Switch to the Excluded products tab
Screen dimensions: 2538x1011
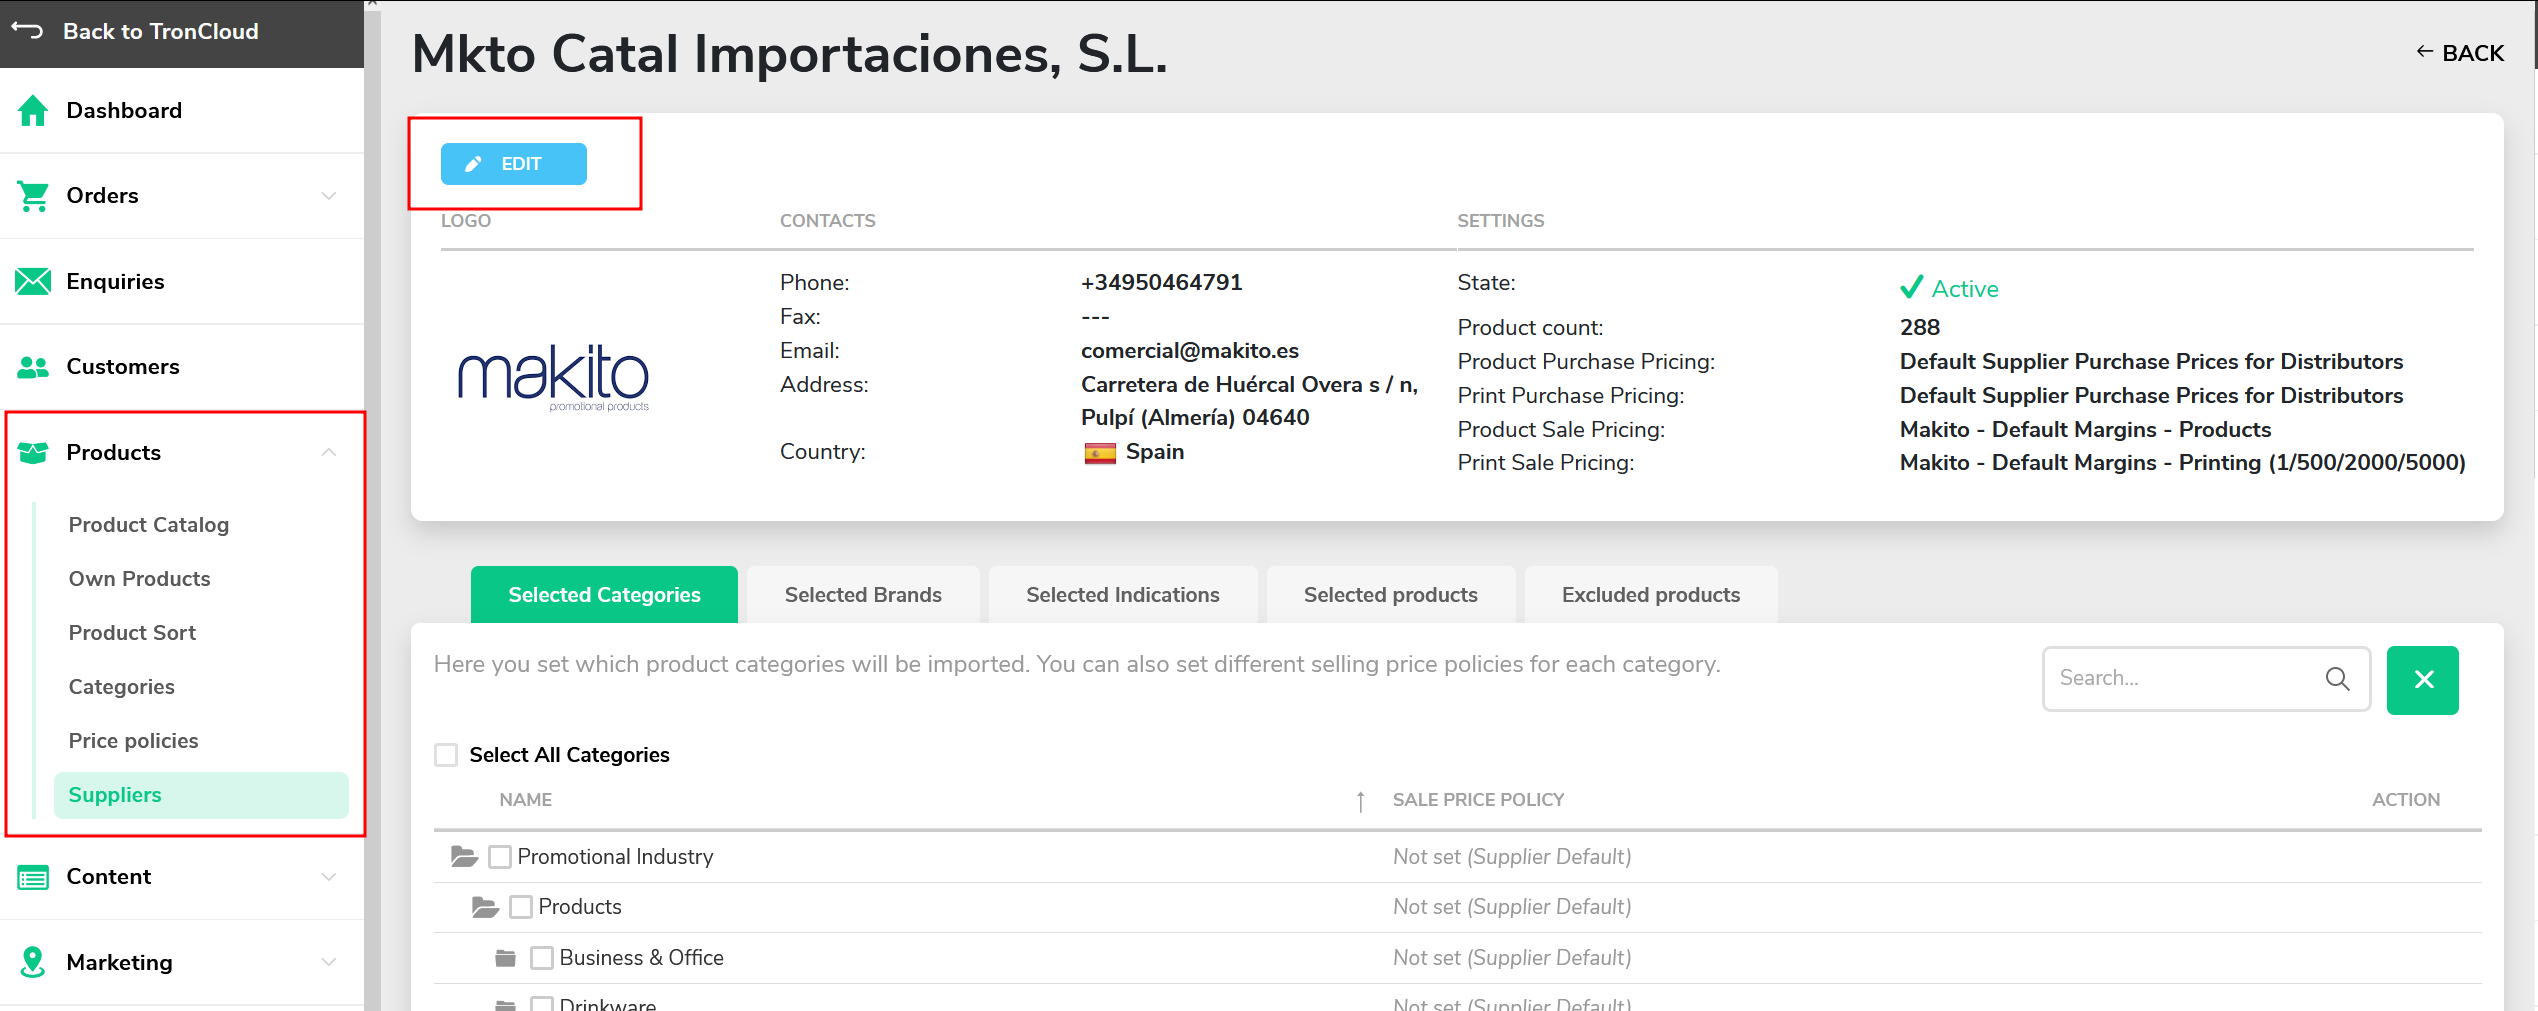pos(1651,595)
